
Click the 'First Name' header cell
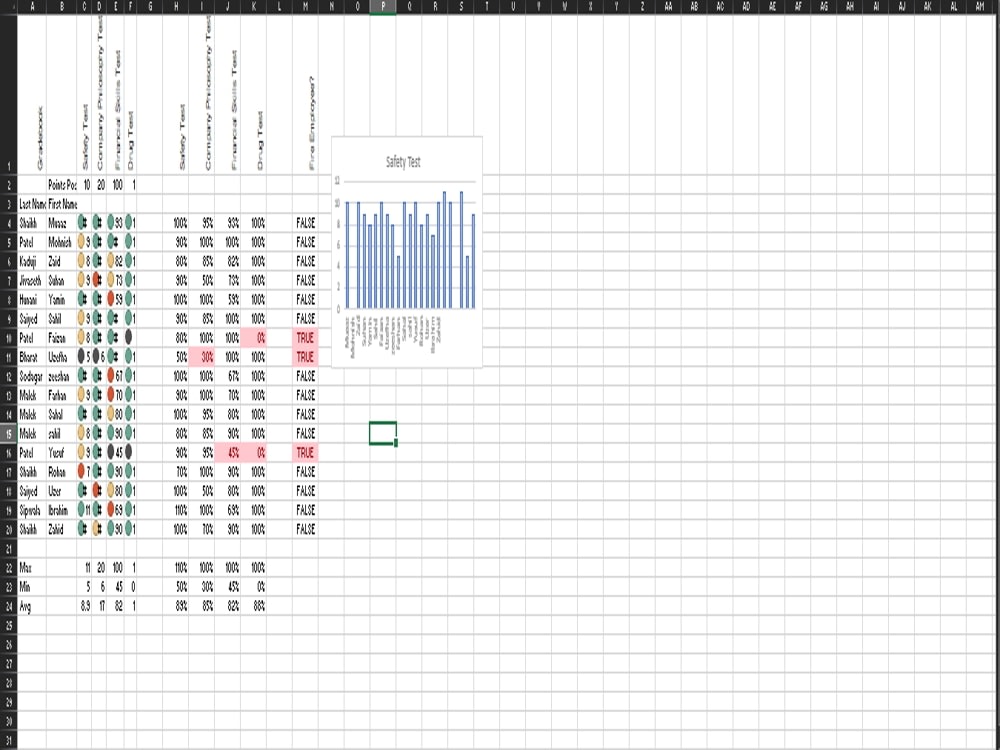62,203
